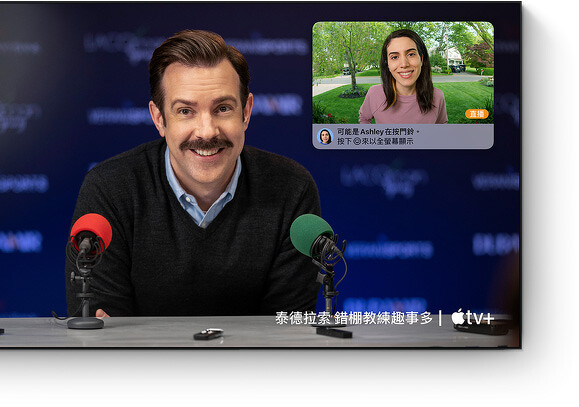Select the 來以全螢幕顯示 fullscreen hint text

click(x=387, y=141)
